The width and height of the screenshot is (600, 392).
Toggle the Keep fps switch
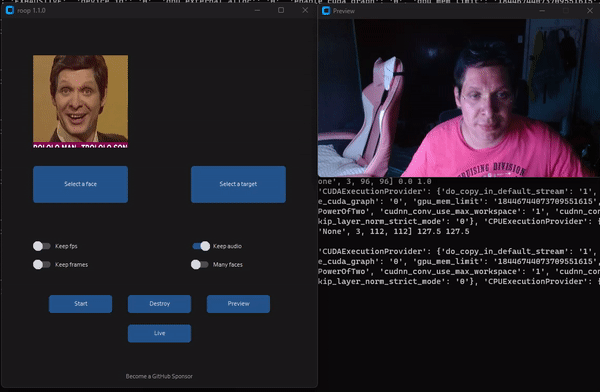(x=41, y=246)
